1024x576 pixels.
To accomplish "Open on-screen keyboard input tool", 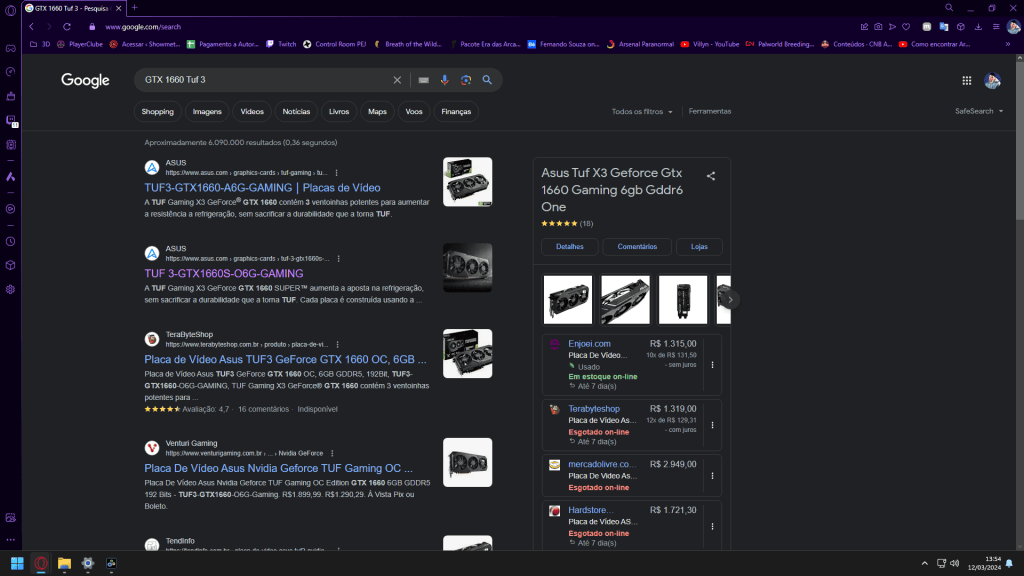I will click(424, 80).
